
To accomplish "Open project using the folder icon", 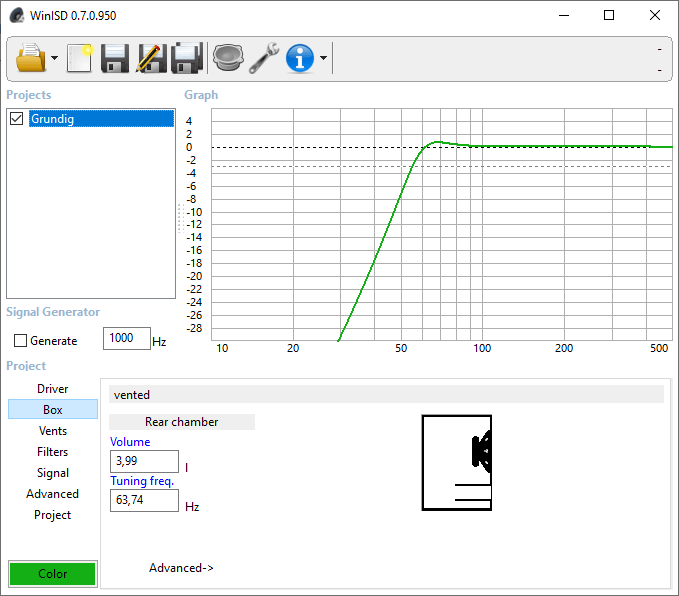I will coord(30,58).
